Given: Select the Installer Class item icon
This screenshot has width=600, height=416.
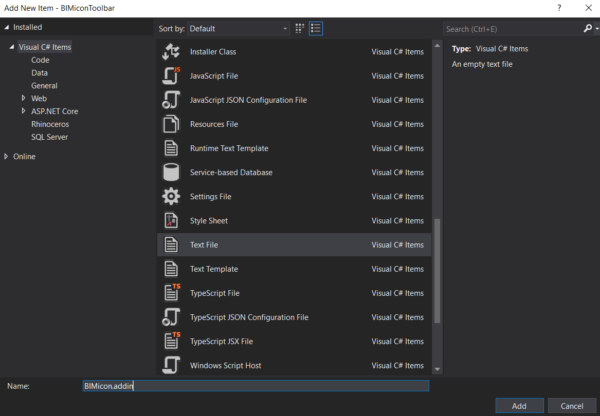Looking at the screenshot, I should coord(171,52).
